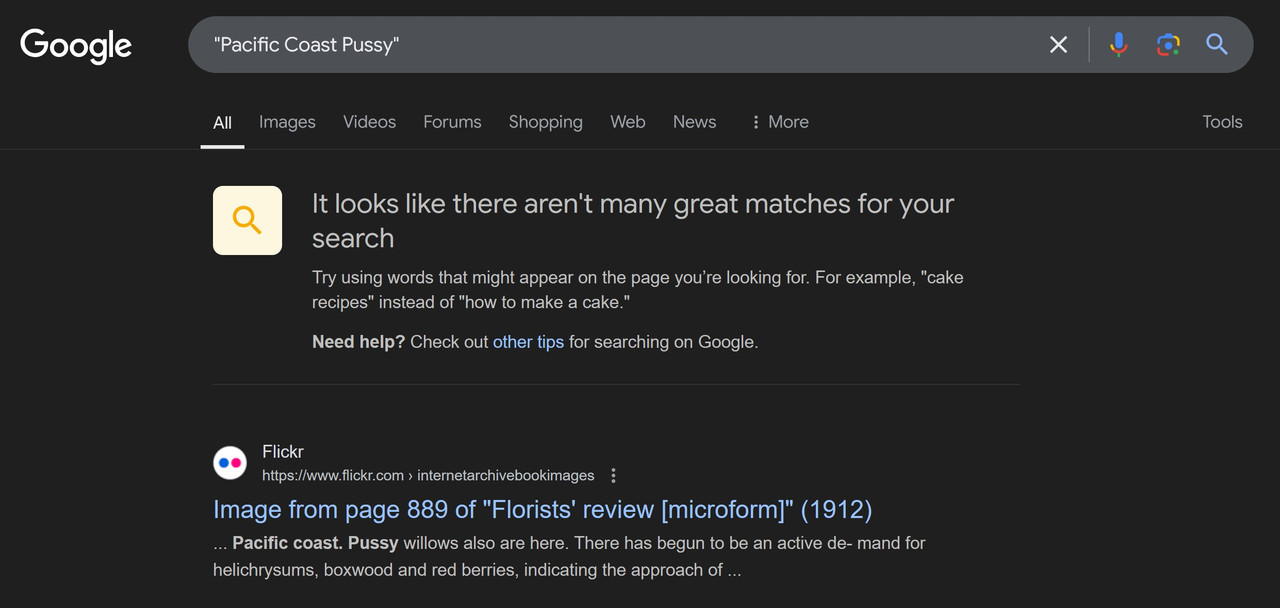Viewport: 1280px width, 608px height.
Task: Click the Google logo
Action: (76, 45)
